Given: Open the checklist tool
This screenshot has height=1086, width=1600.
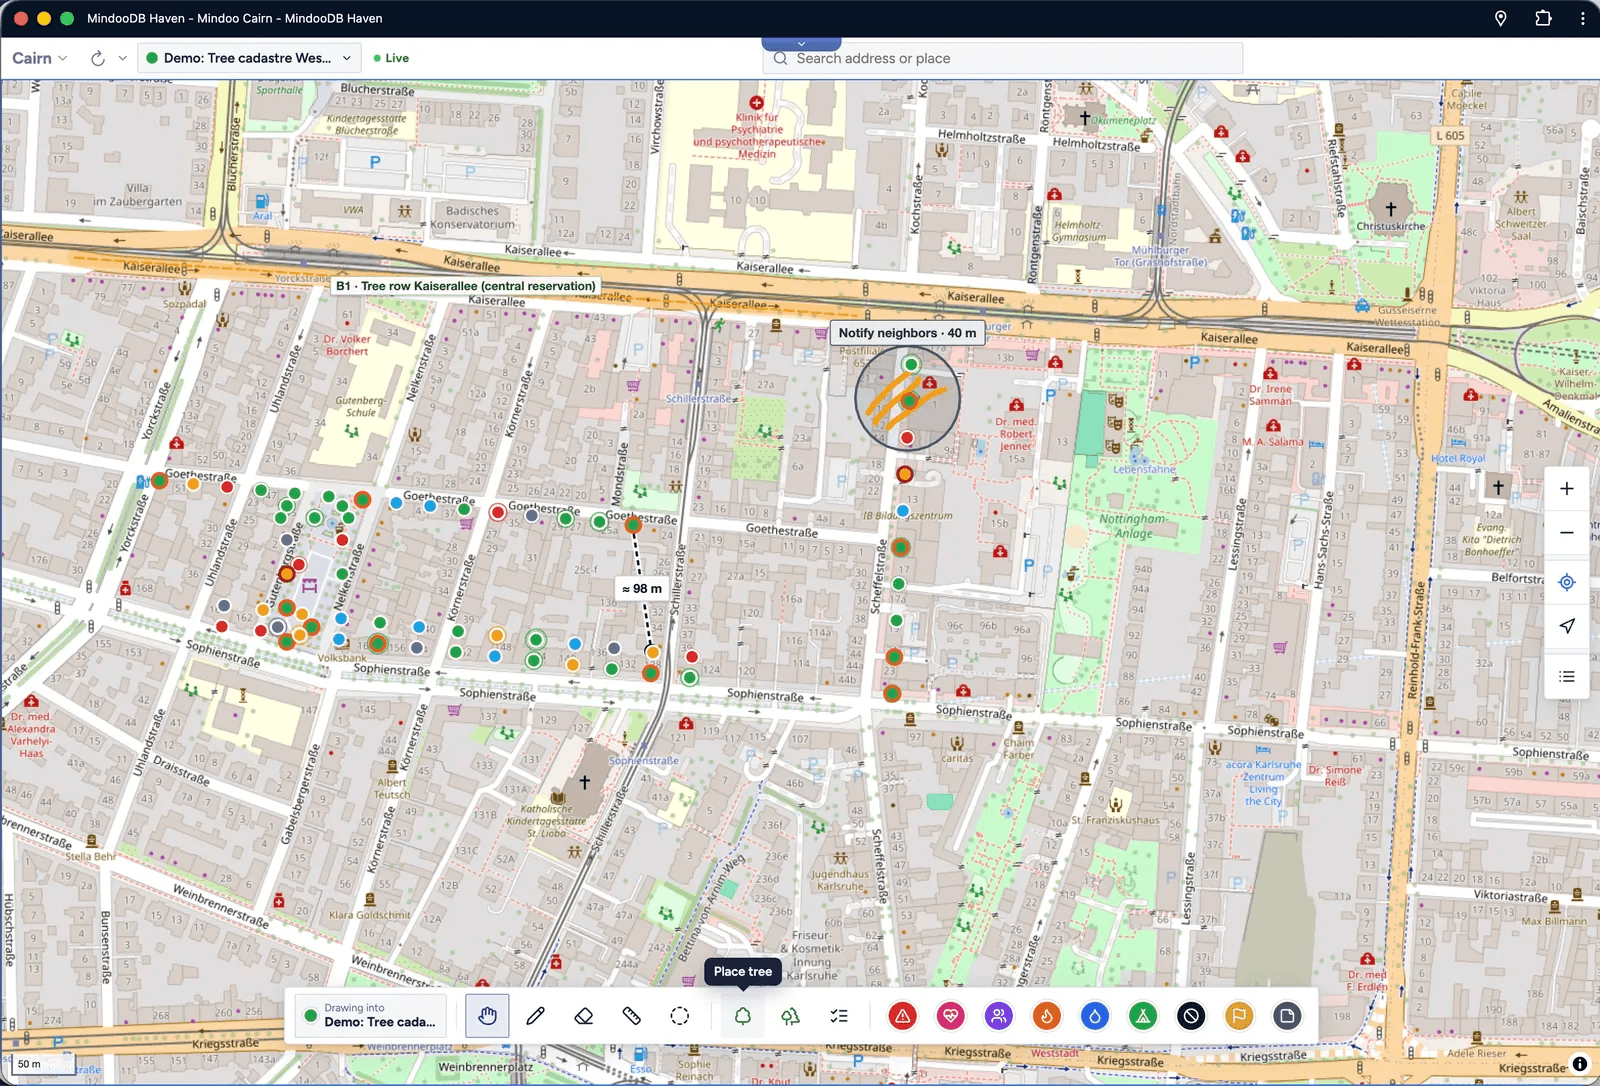Looking at the screenshot, I should 839,1016.
